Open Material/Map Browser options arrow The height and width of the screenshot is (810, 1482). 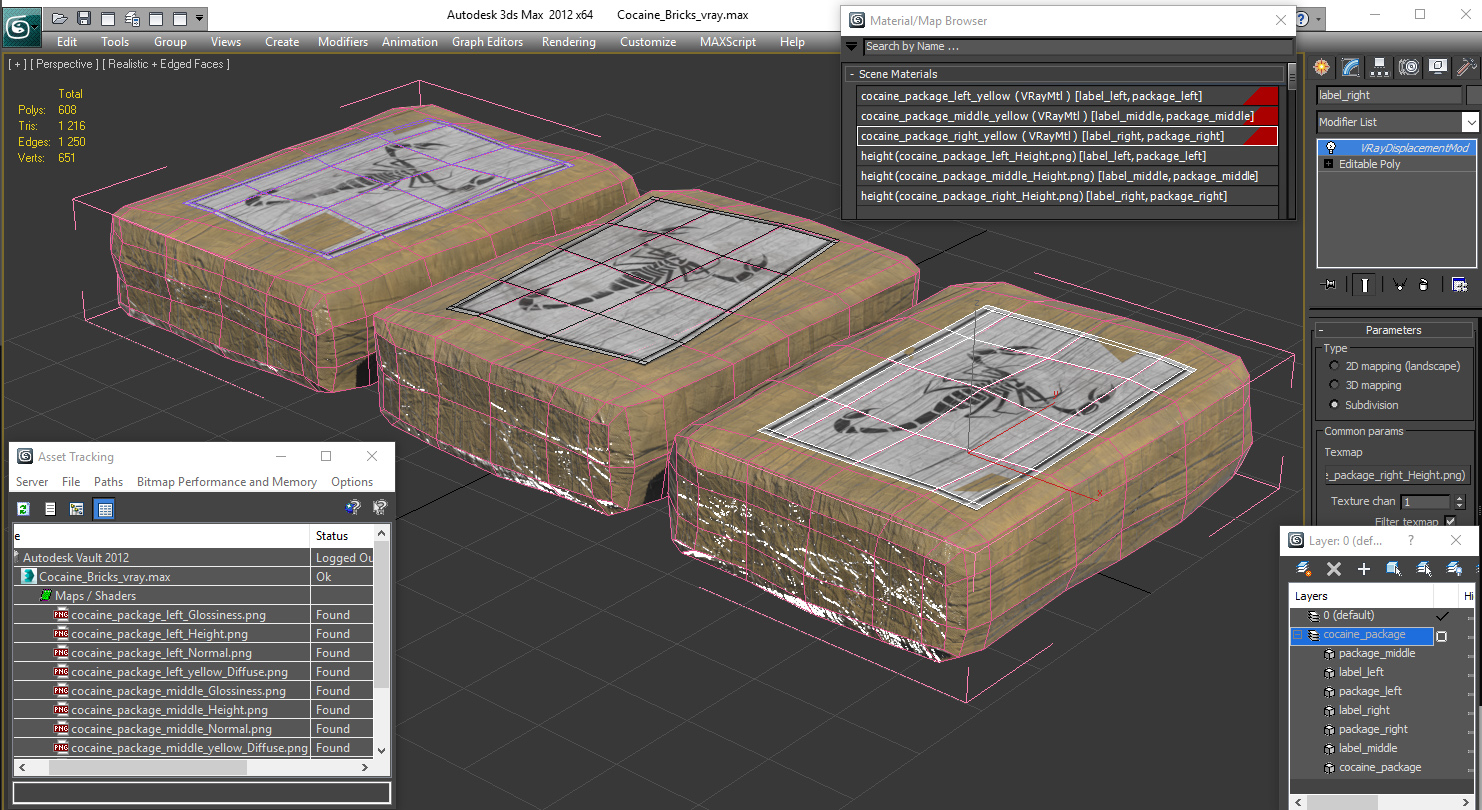[x=851, y=46]
